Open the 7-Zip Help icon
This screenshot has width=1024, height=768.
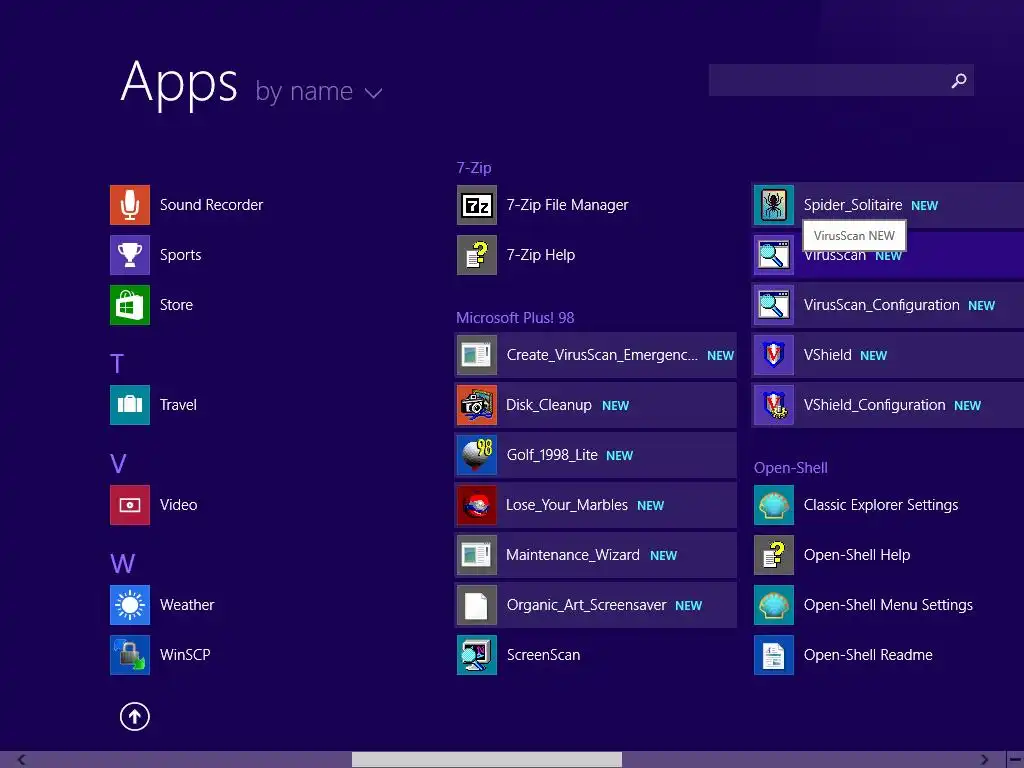click(x=477, y=255)
